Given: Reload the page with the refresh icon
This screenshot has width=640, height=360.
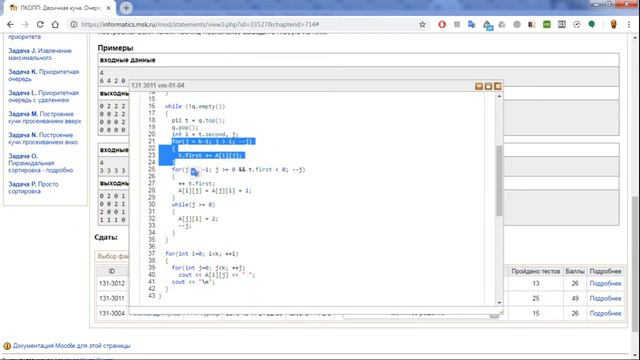Looking at the screenshot, I should coord(40,24).
